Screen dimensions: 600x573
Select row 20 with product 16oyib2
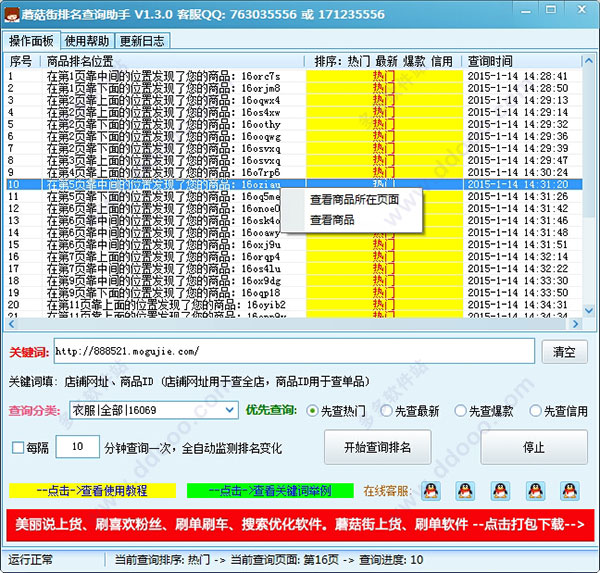[294, 305]
